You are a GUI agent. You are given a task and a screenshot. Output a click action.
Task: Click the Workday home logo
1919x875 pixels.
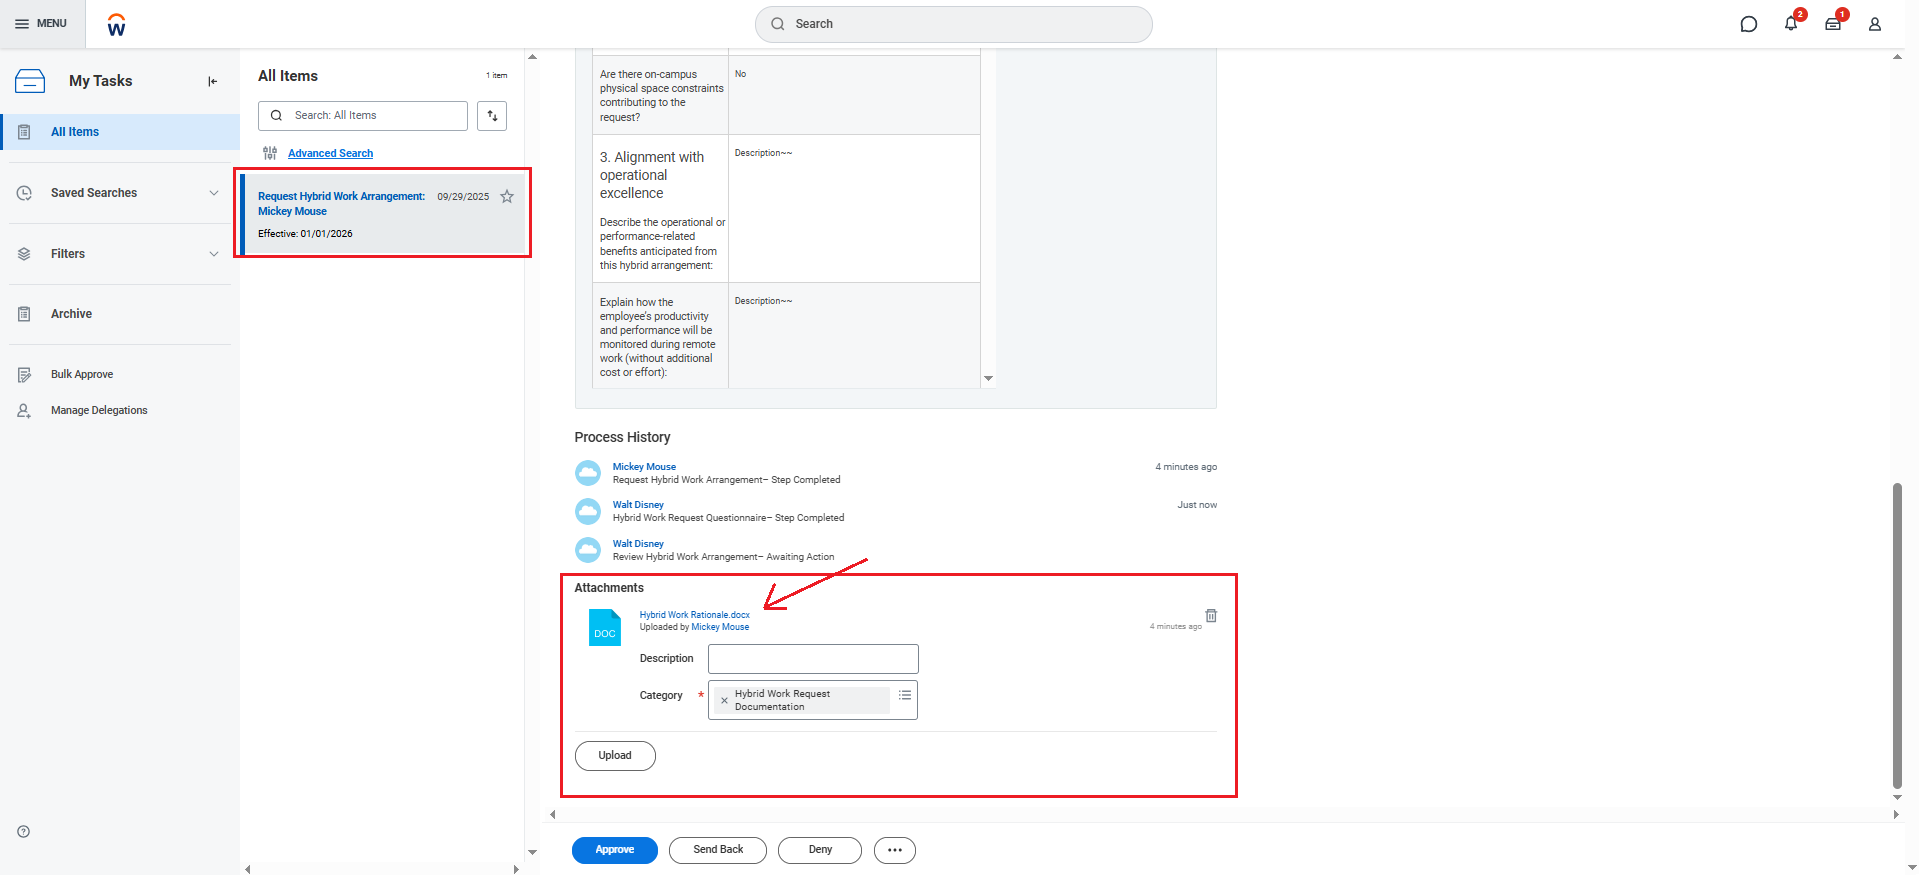[x=116, y=25]
